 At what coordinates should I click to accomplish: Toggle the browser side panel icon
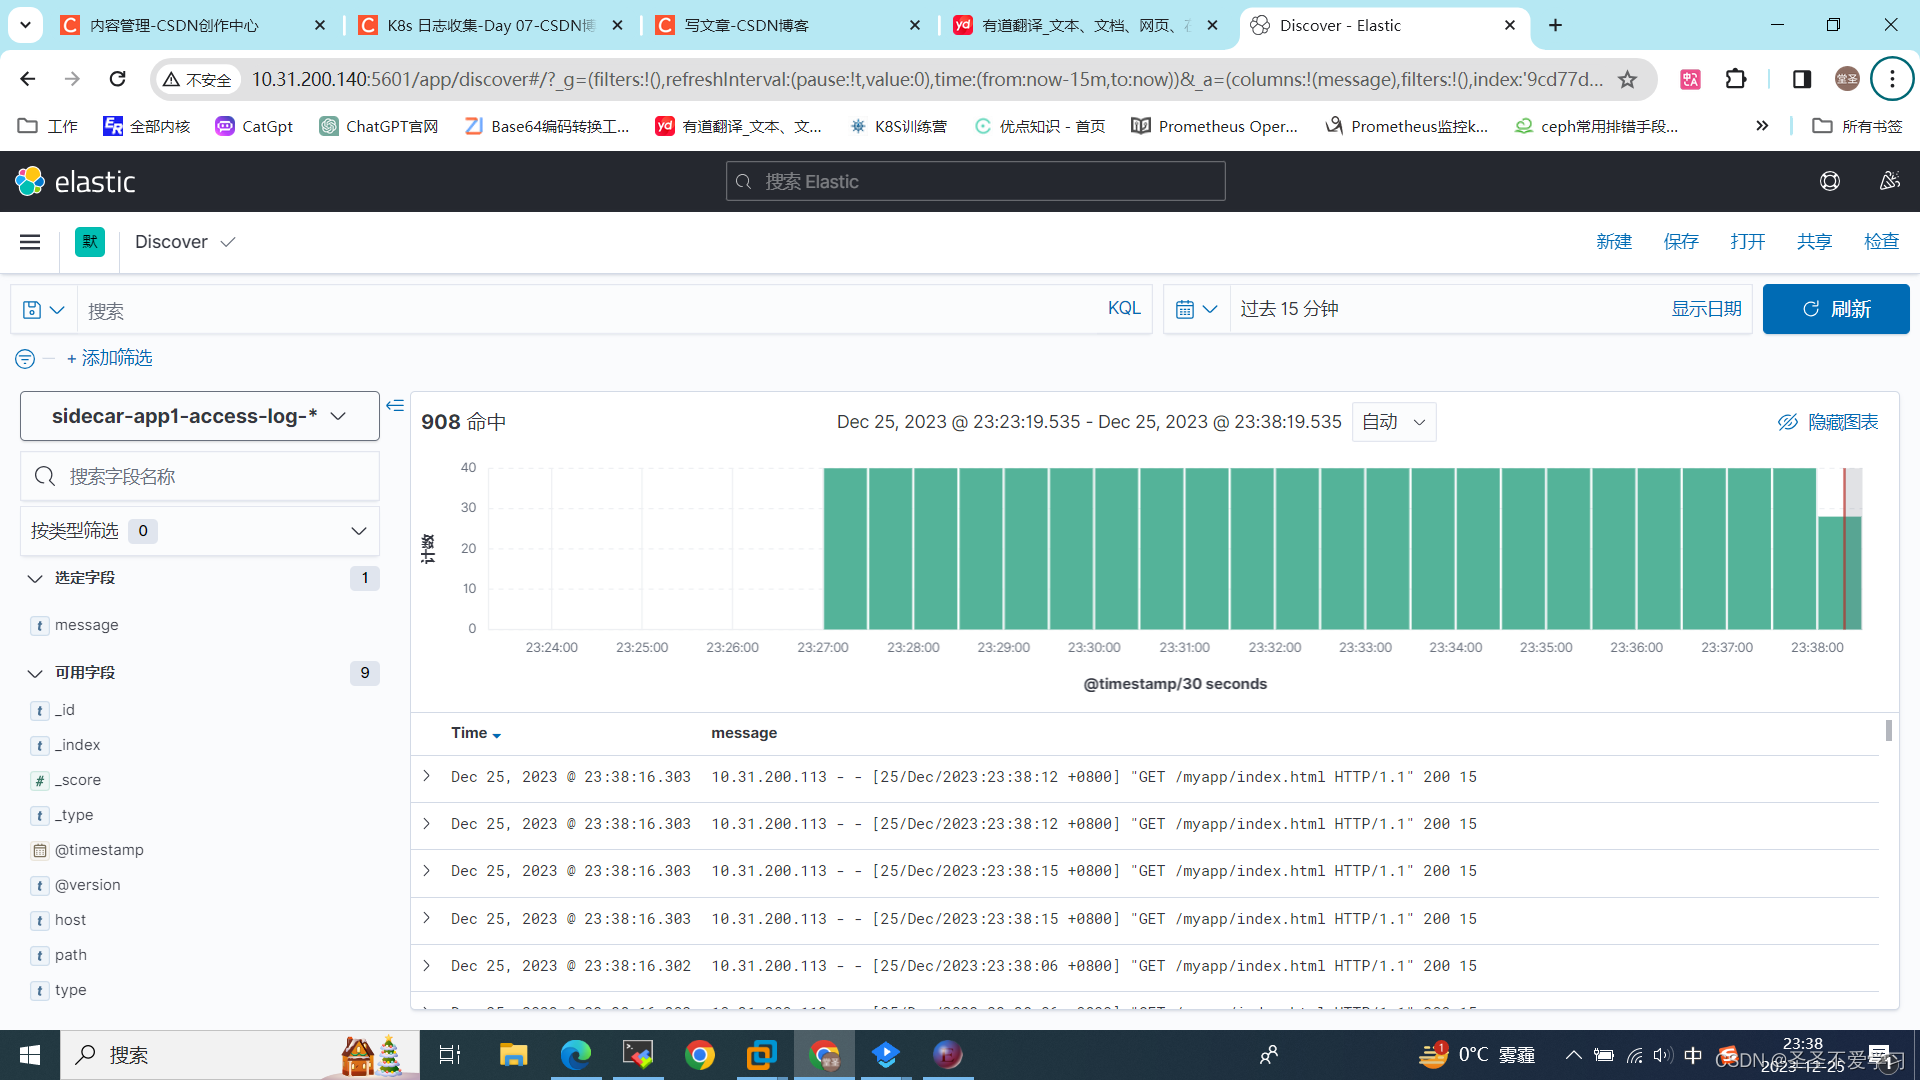coord(1802,79)
